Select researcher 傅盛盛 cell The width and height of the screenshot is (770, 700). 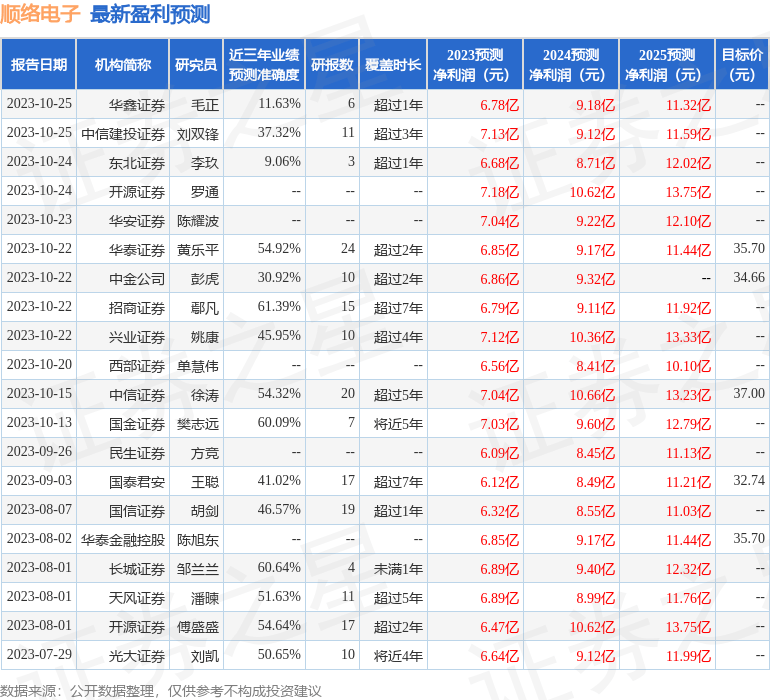click(x=197, y=626)
